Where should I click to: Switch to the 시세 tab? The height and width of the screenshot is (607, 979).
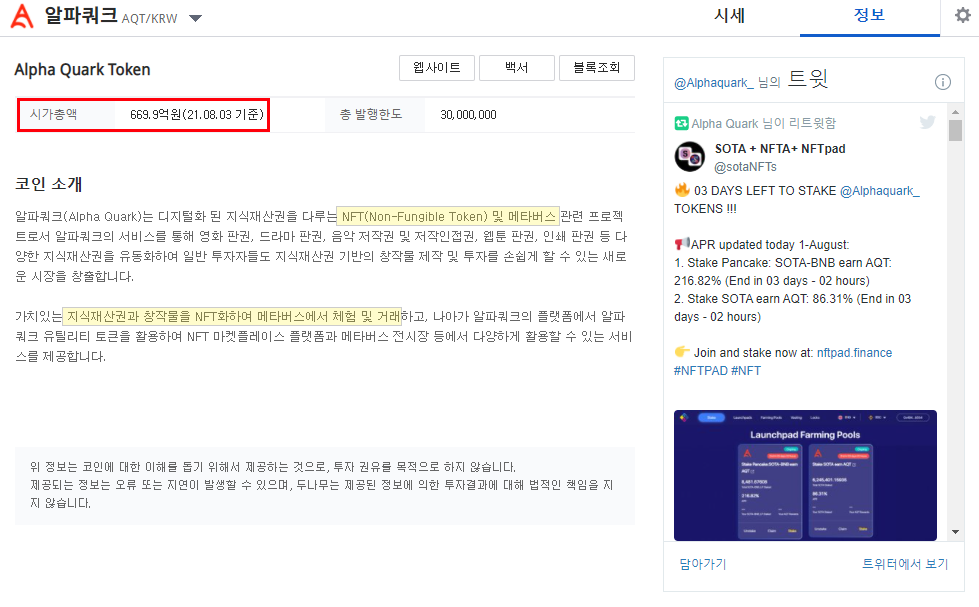(x=729, y=16)
